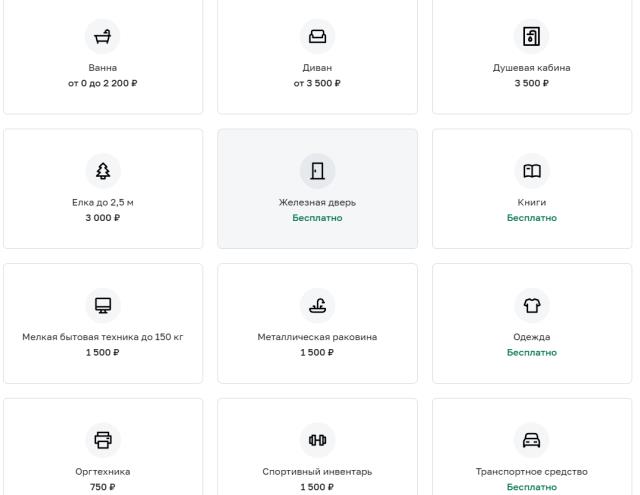Click the car icon for vehicles
The height and width of the screenshot is (495, 640).
531,439
